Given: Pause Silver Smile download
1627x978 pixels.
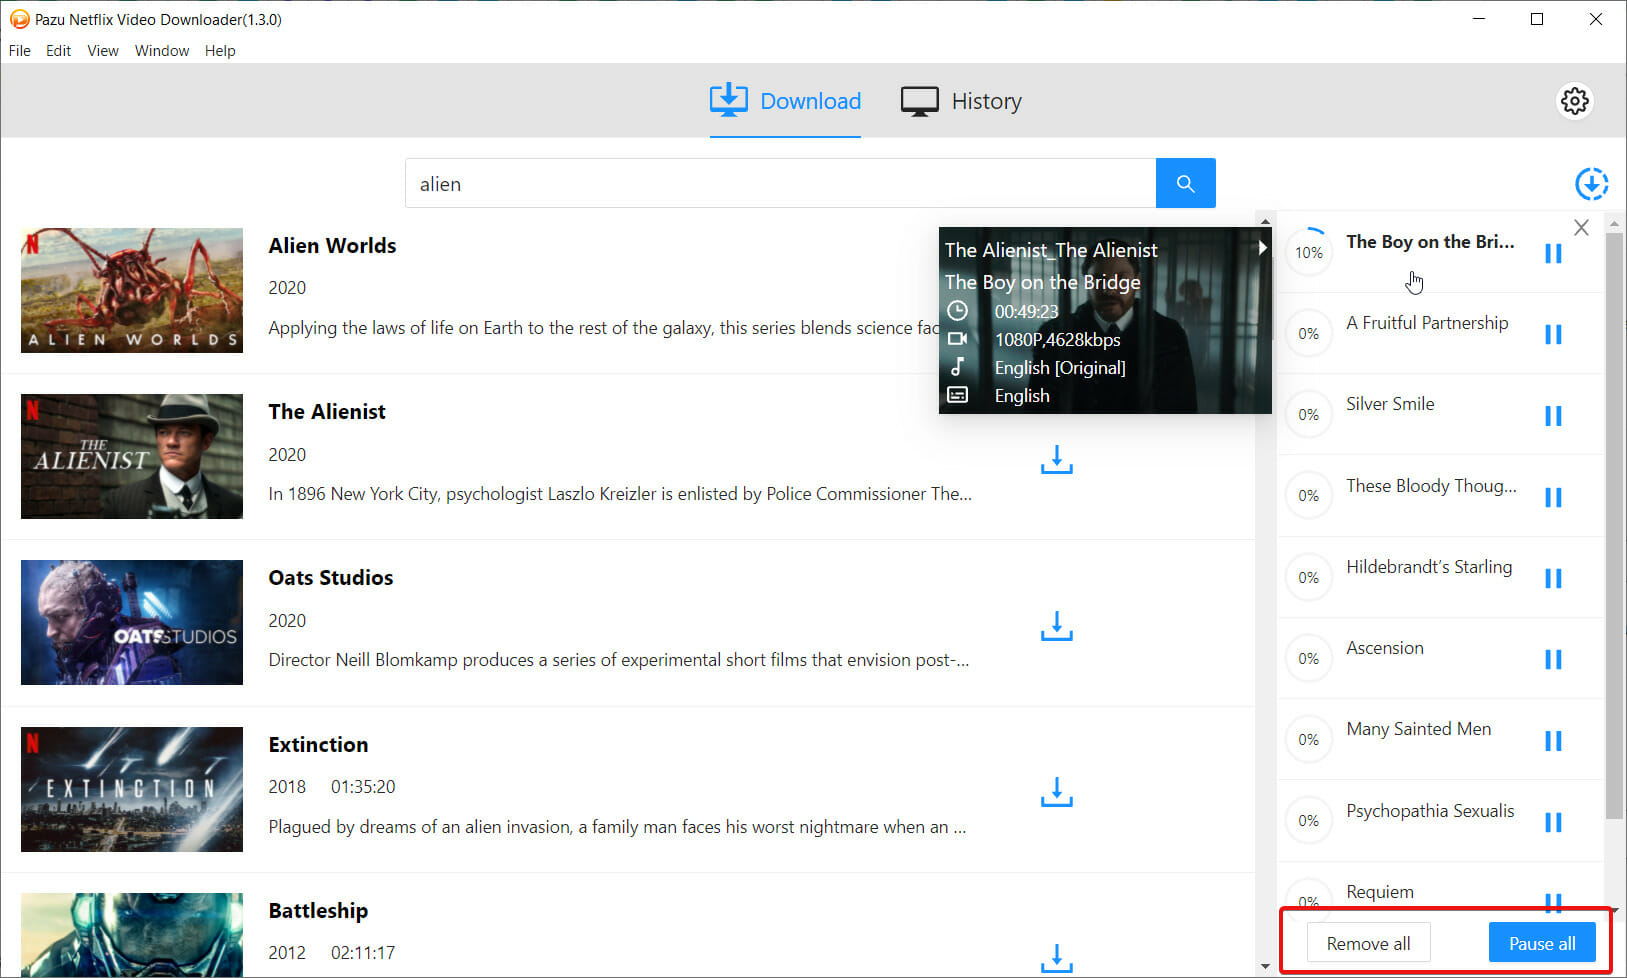Looking at the screenshot, I should [1553, 416].
